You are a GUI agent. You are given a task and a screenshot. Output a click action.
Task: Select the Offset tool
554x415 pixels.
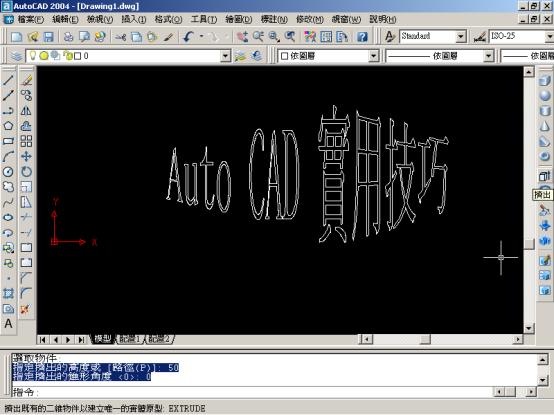pyautogui.click(x=26, y=126)
